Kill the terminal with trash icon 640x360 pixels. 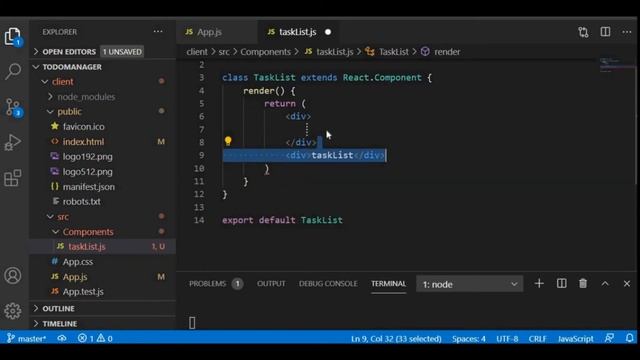coord(583,283)
